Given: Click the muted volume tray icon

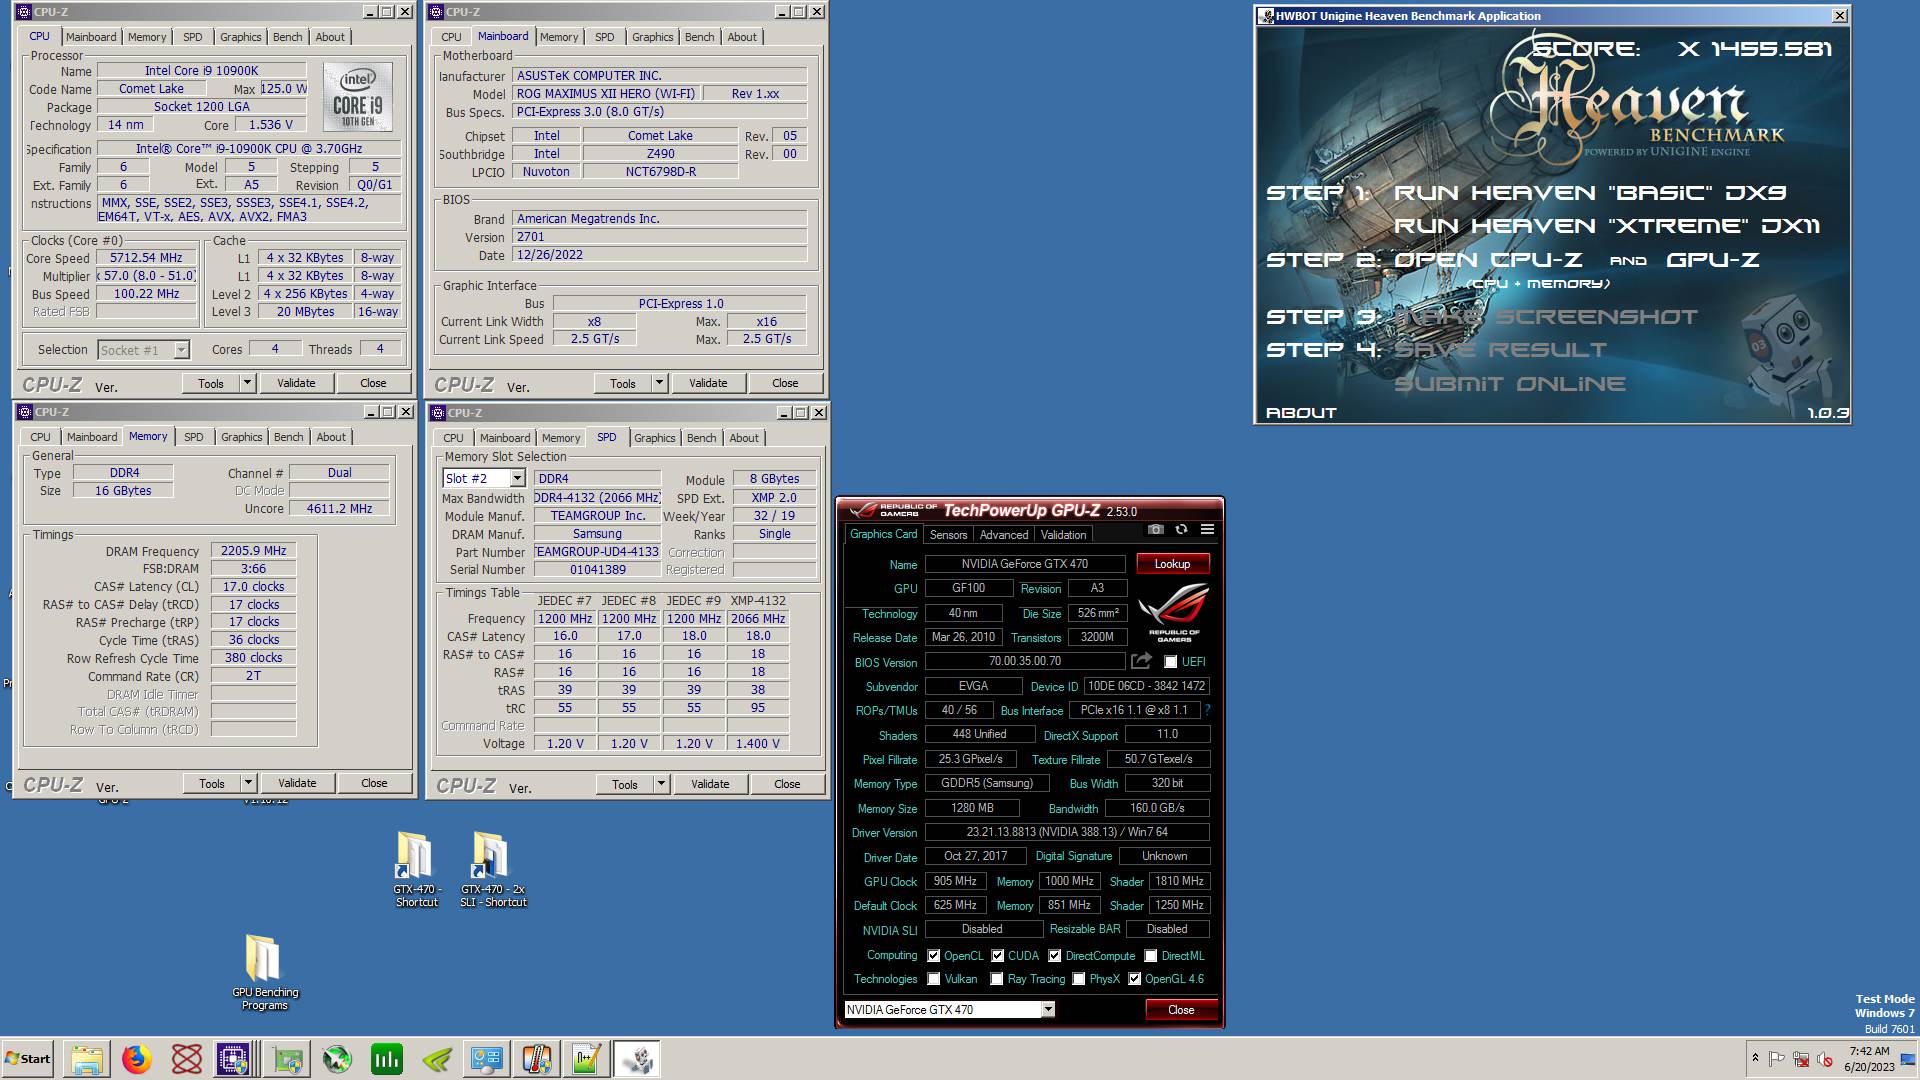Looking at the screenshot, I should pos(1825,1059).
